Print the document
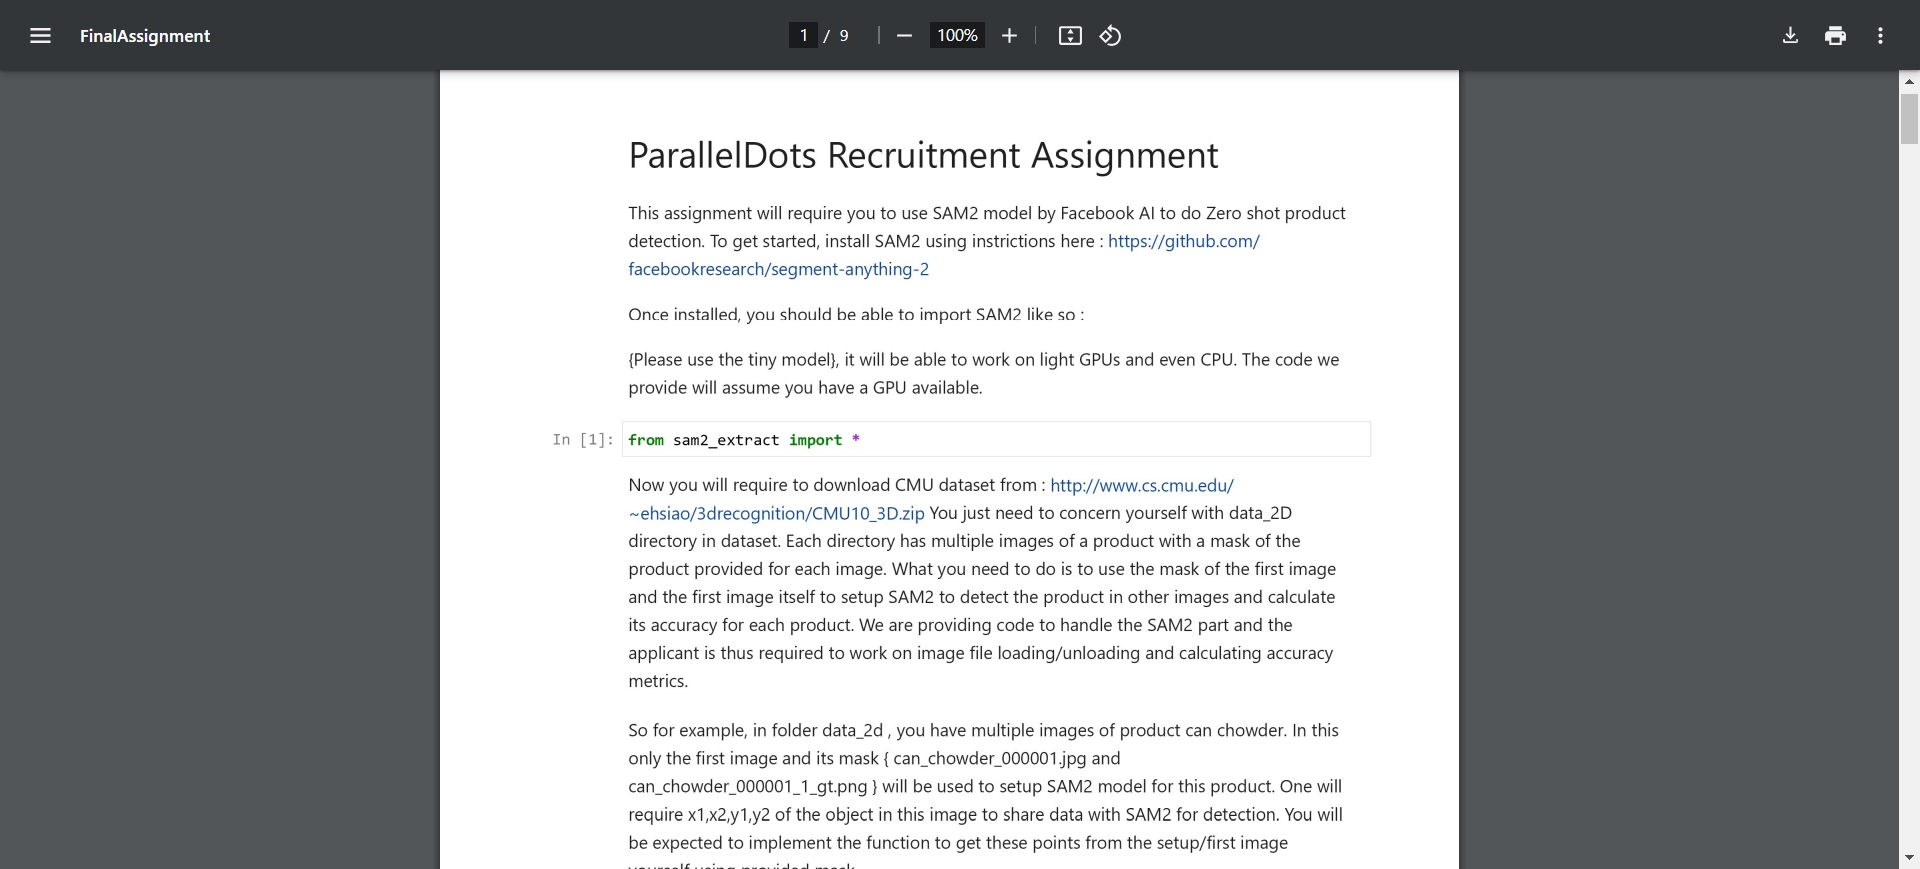1920x869 pixels. [x=1835, y=36]
